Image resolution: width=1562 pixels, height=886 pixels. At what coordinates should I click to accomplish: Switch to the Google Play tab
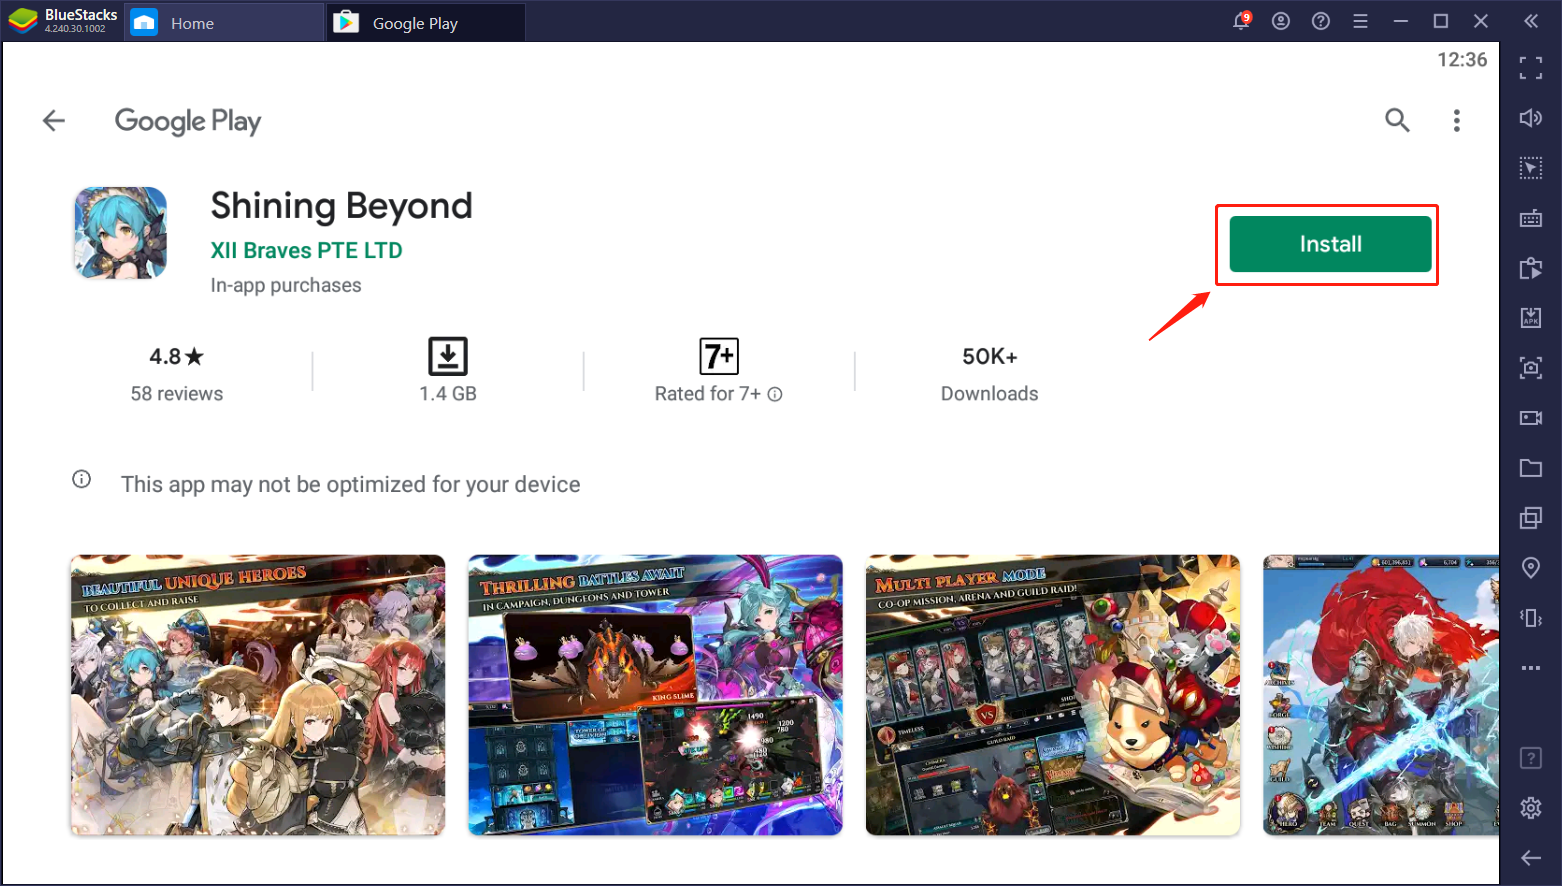[426, 22]
